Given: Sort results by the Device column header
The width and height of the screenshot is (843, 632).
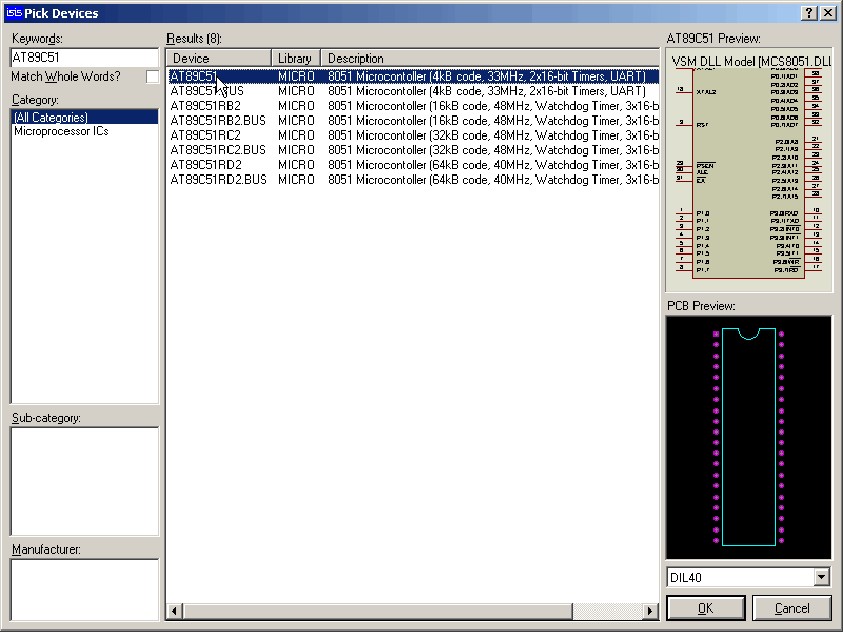Looking at the screenshot, I should (x=218, y=58).
